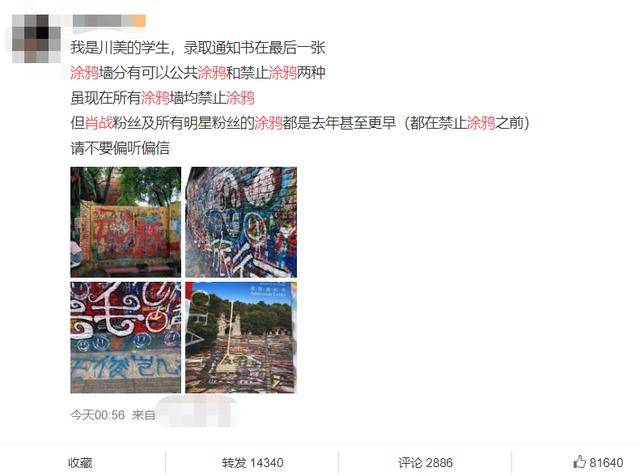Open the yellow graffiti wall photo

pos(126,222)
